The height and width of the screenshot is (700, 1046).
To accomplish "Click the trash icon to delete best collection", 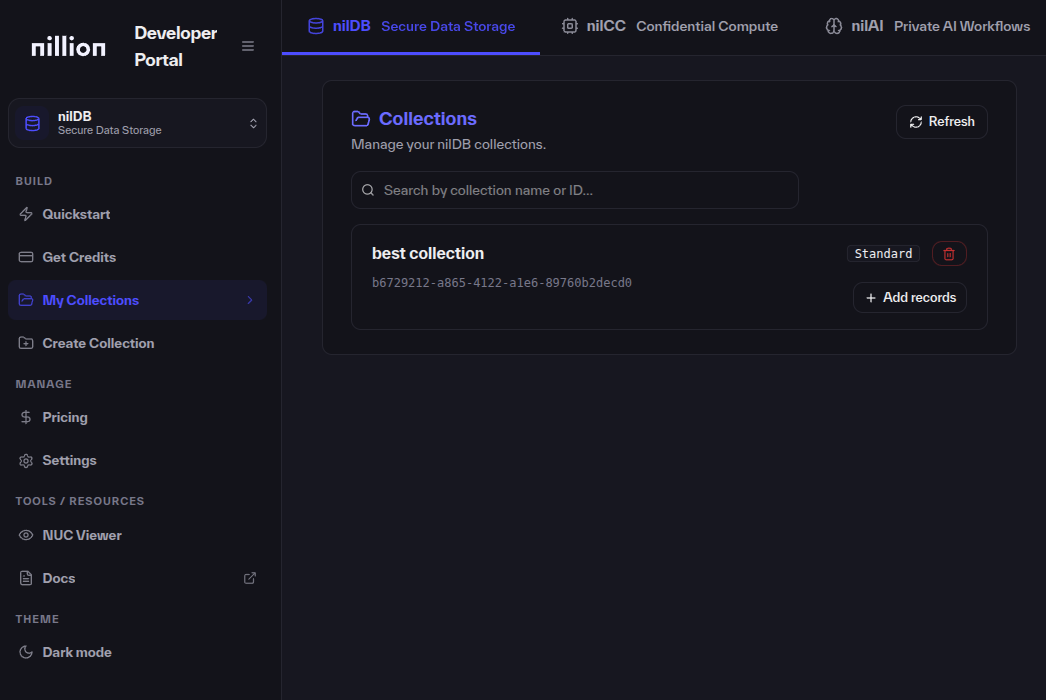I will coord(948,253).
